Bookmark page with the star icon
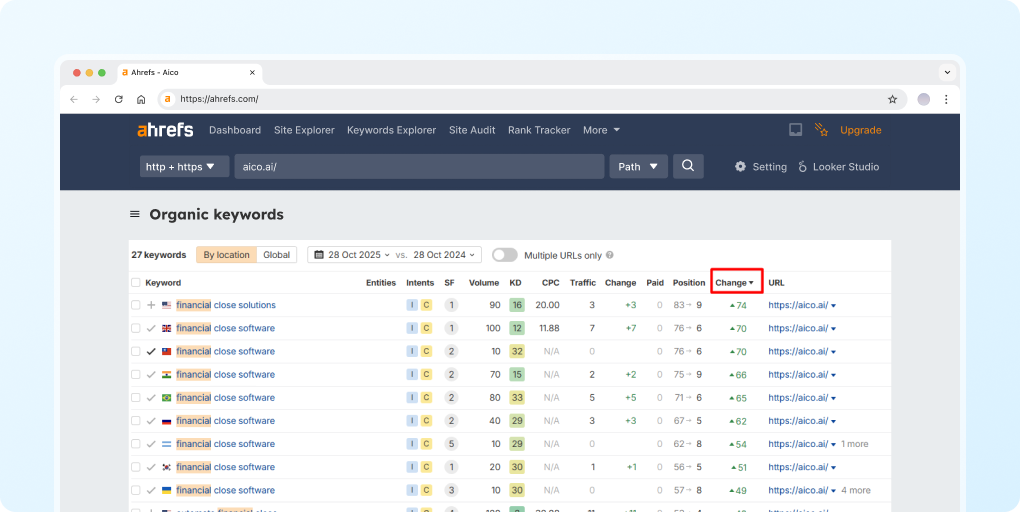This screenshot has height=512, width=1020. pyautogui.click(x=892, y=99)
